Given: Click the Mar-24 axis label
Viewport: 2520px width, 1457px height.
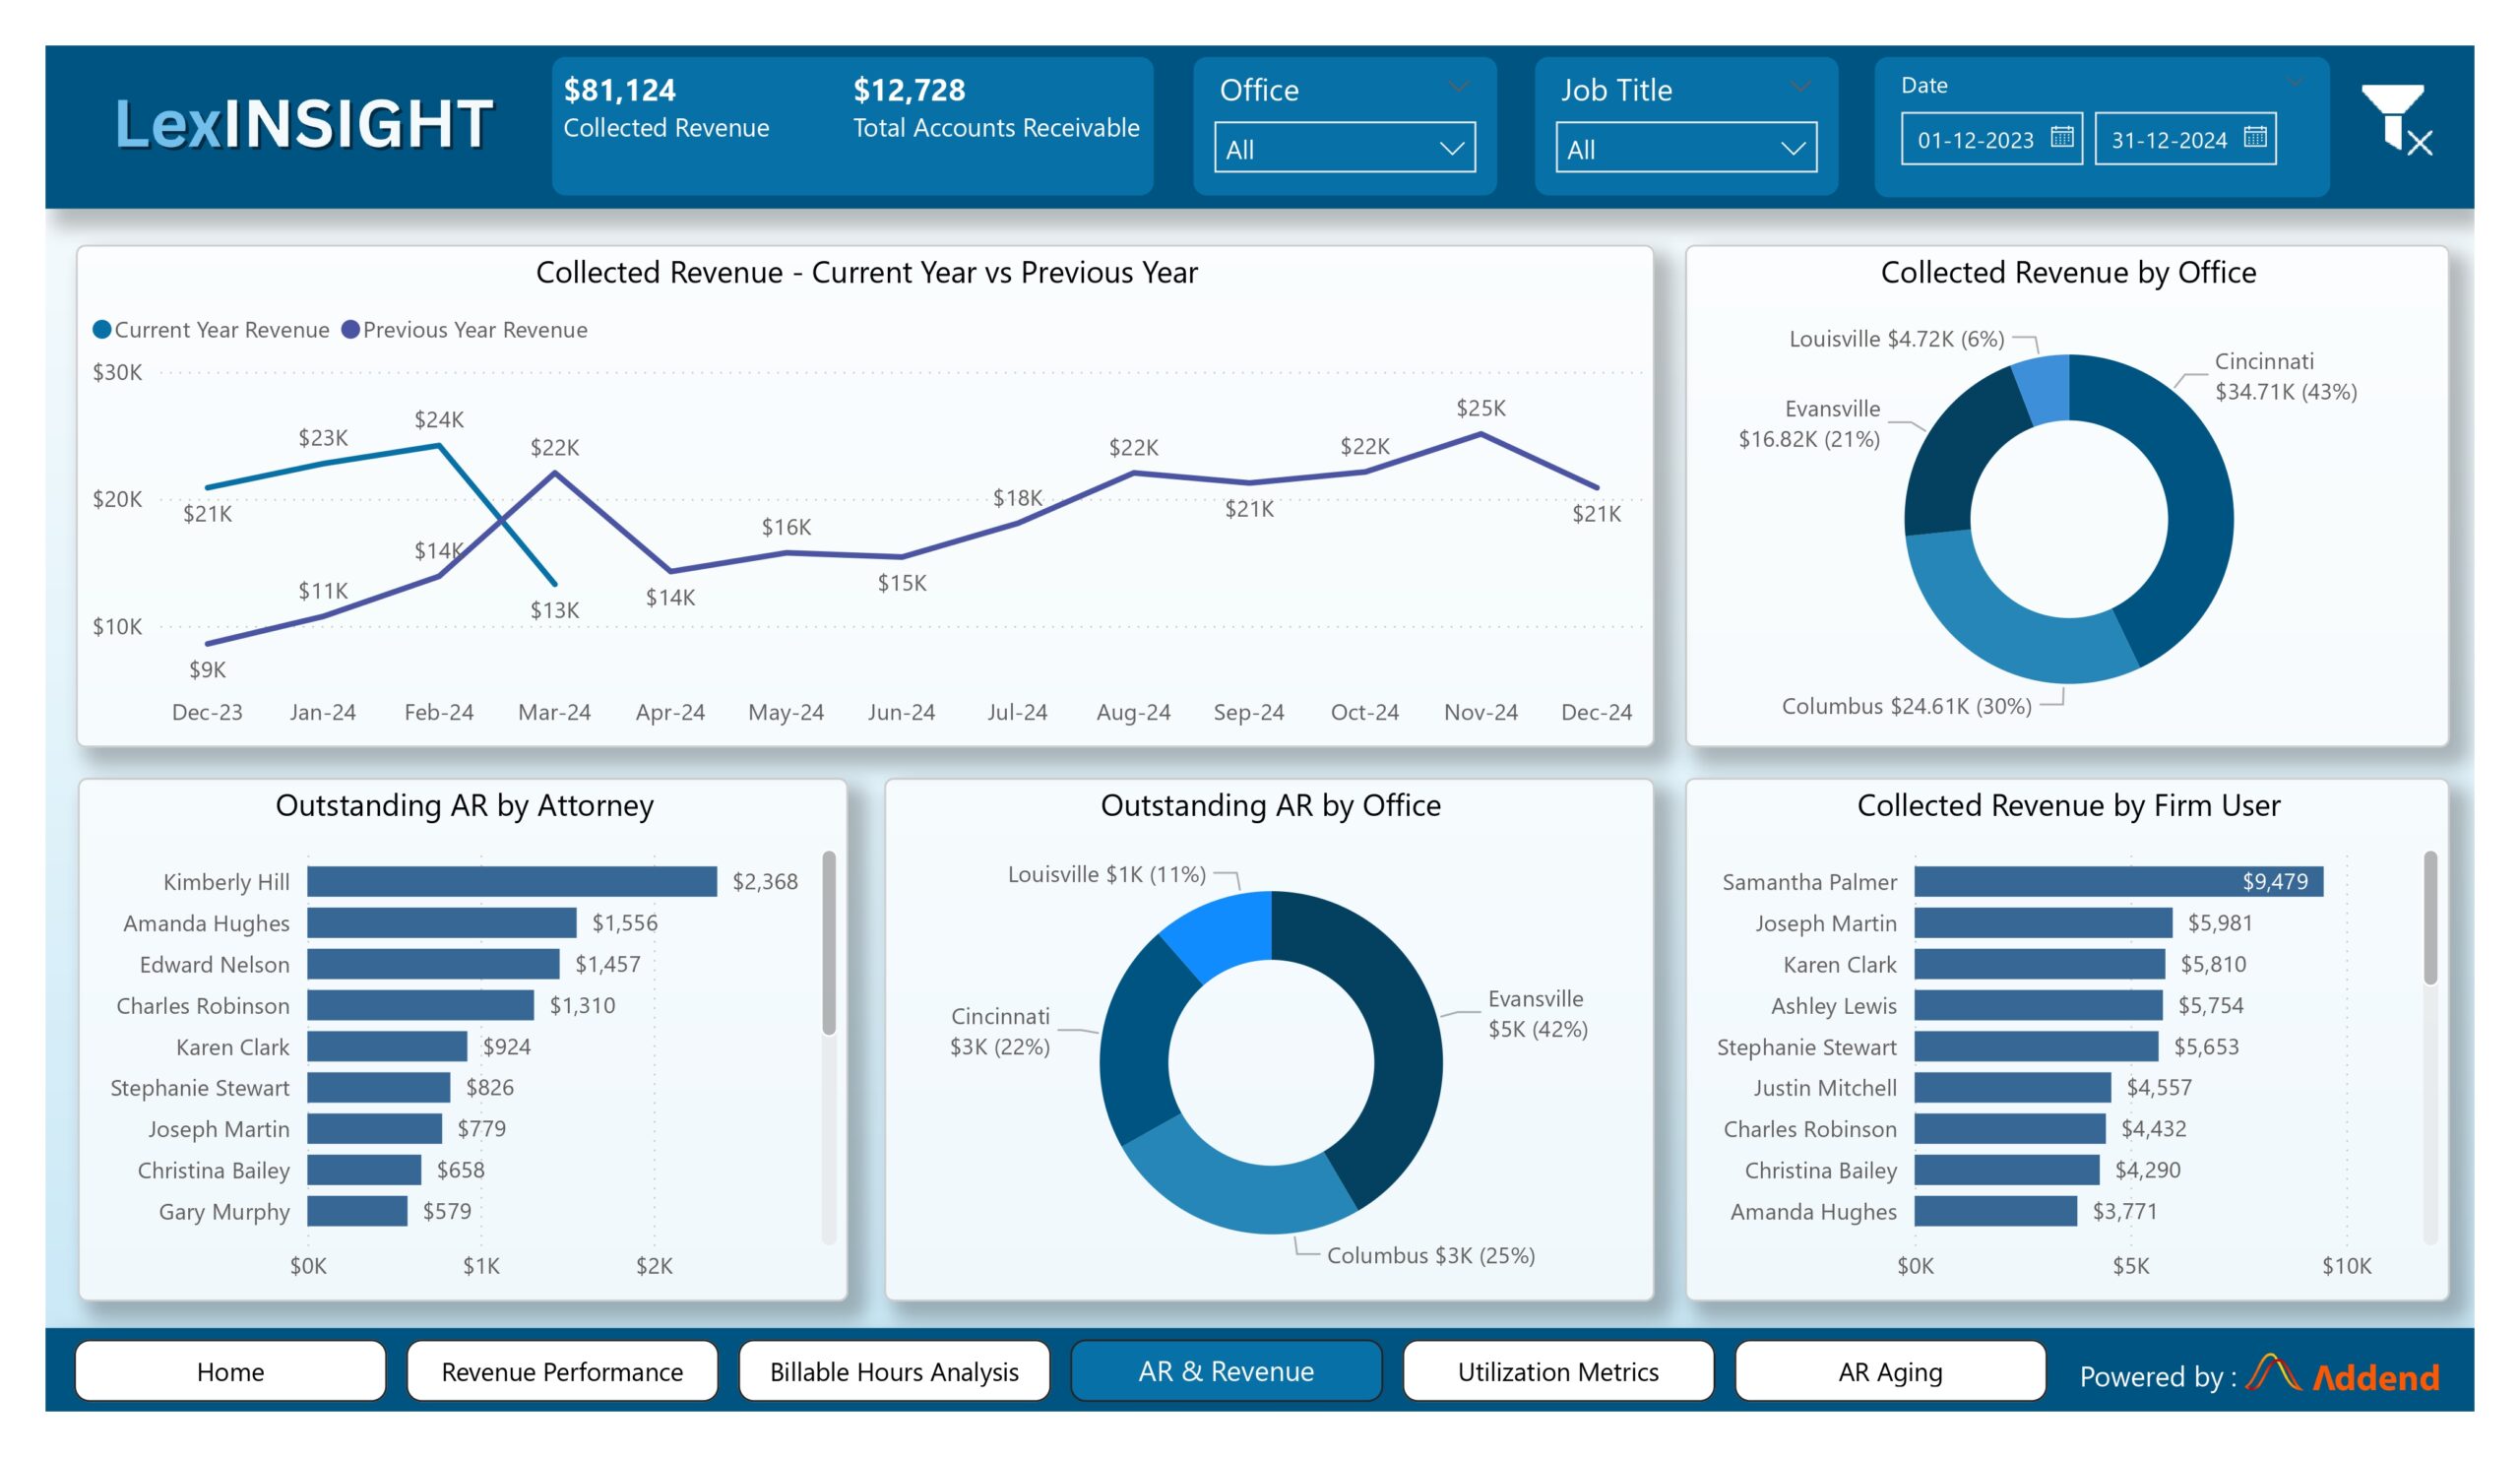Looking at the screenshot, I should (x=554, y=712).
